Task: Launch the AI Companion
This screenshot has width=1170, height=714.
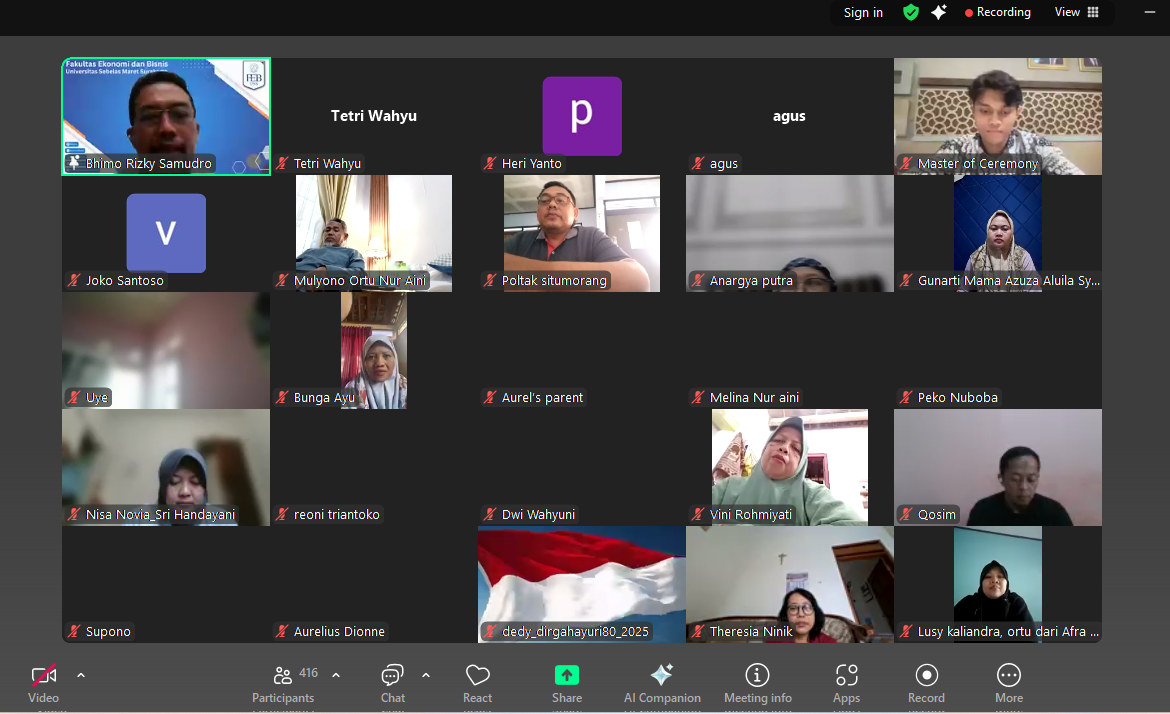Action: pyautogui.click(x=662, y=684)
